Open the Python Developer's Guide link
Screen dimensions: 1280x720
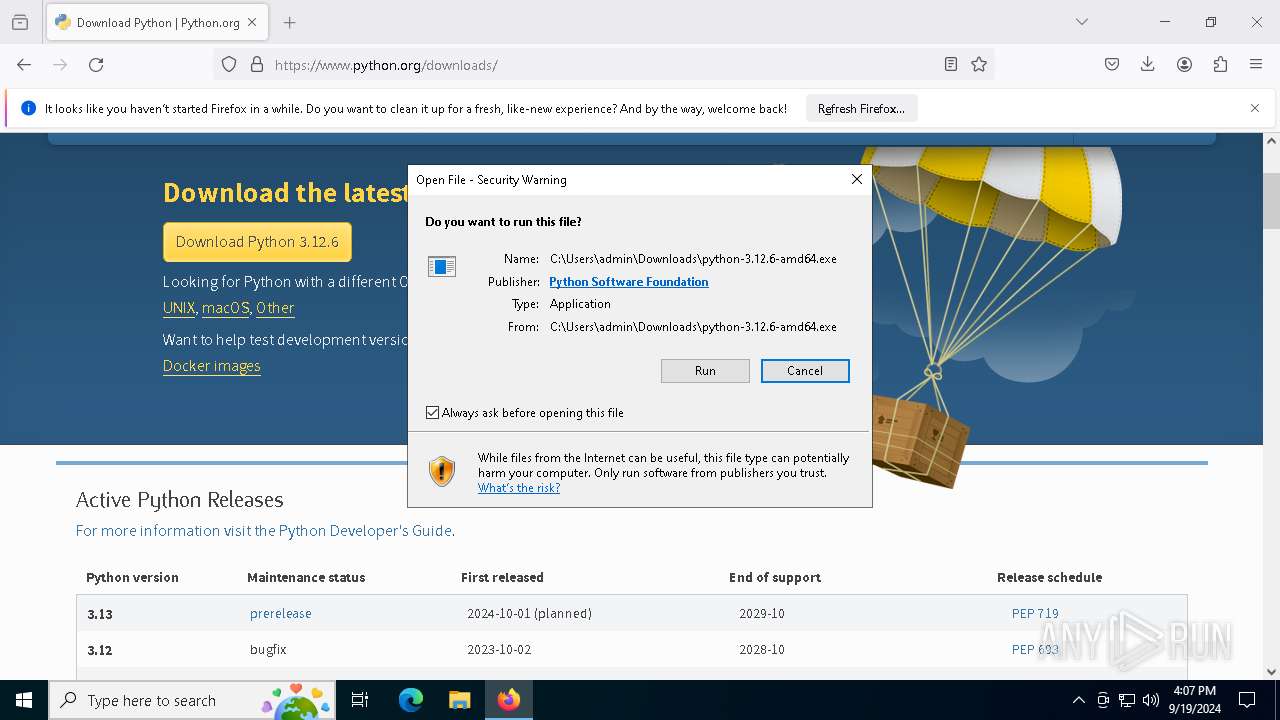click(365, 531)
